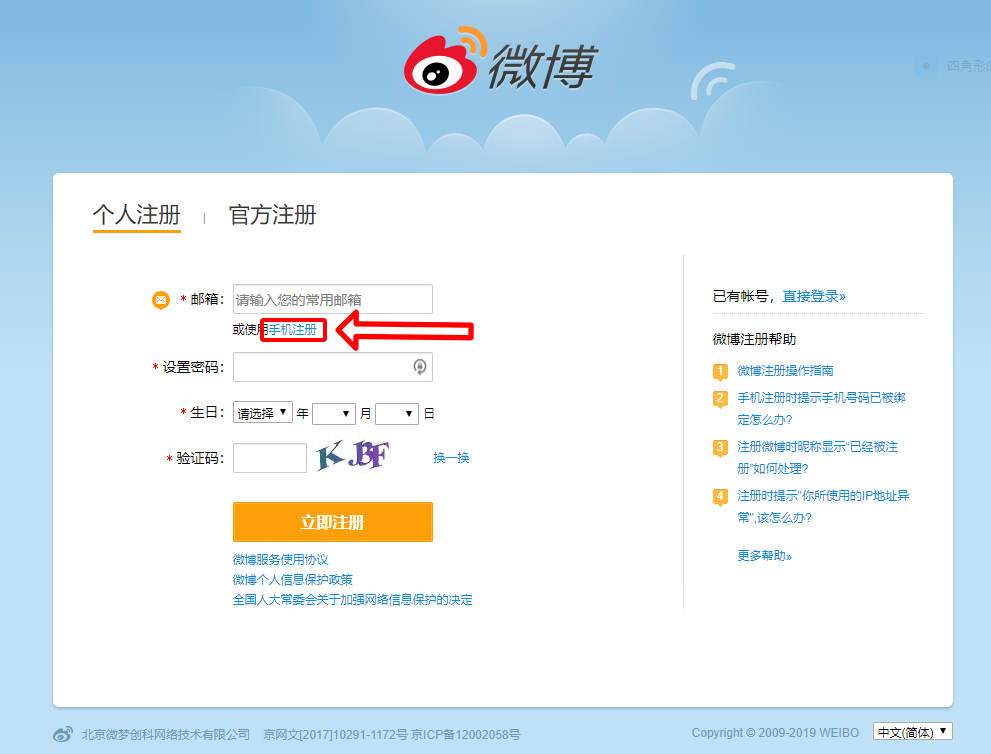Click the Weibo logo at top
This screenshot has width=991, height=754.
pyautogui.click(x=501, y=61)
